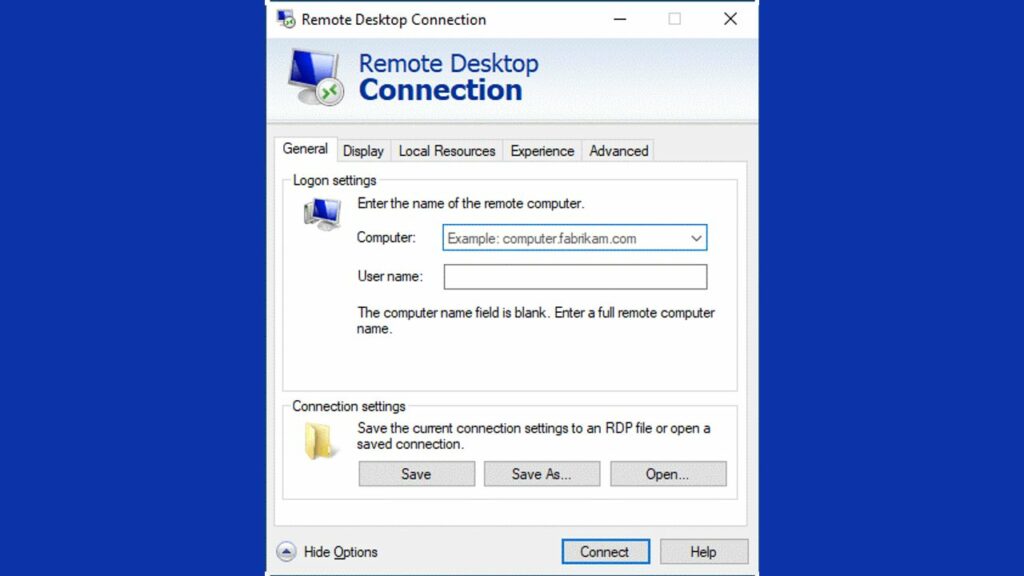Click the 'Computer:' label
Screen dimensions: 1024x576
pyautogui.click(x=386, y=238)
